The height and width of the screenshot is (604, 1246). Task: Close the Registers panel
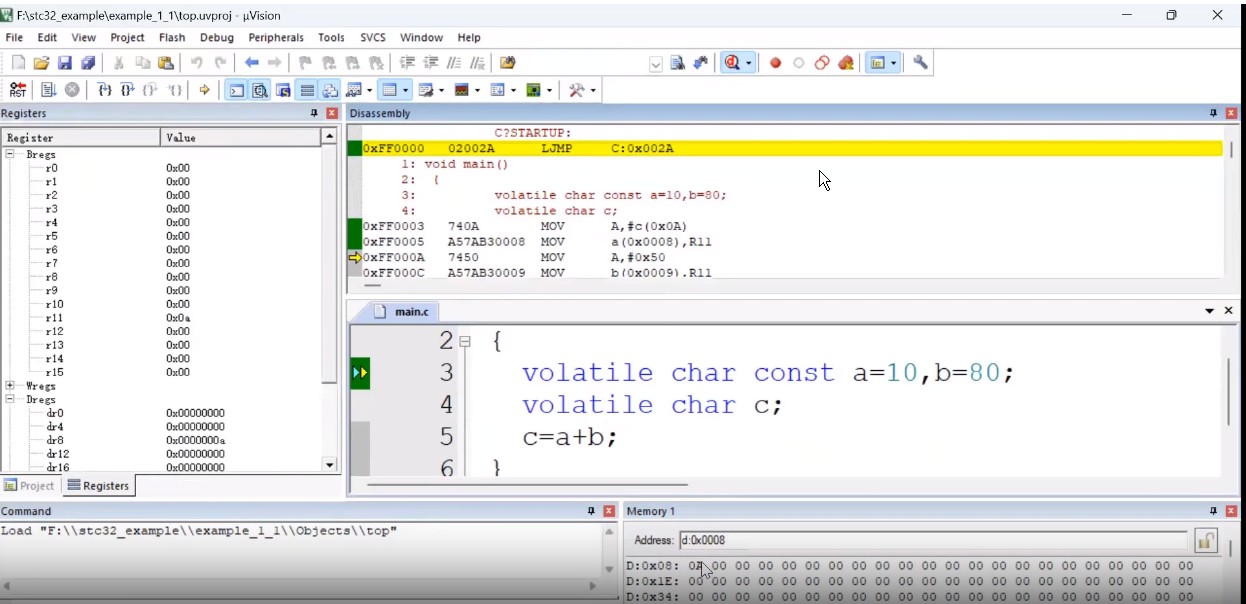click(x=332, y=114)
